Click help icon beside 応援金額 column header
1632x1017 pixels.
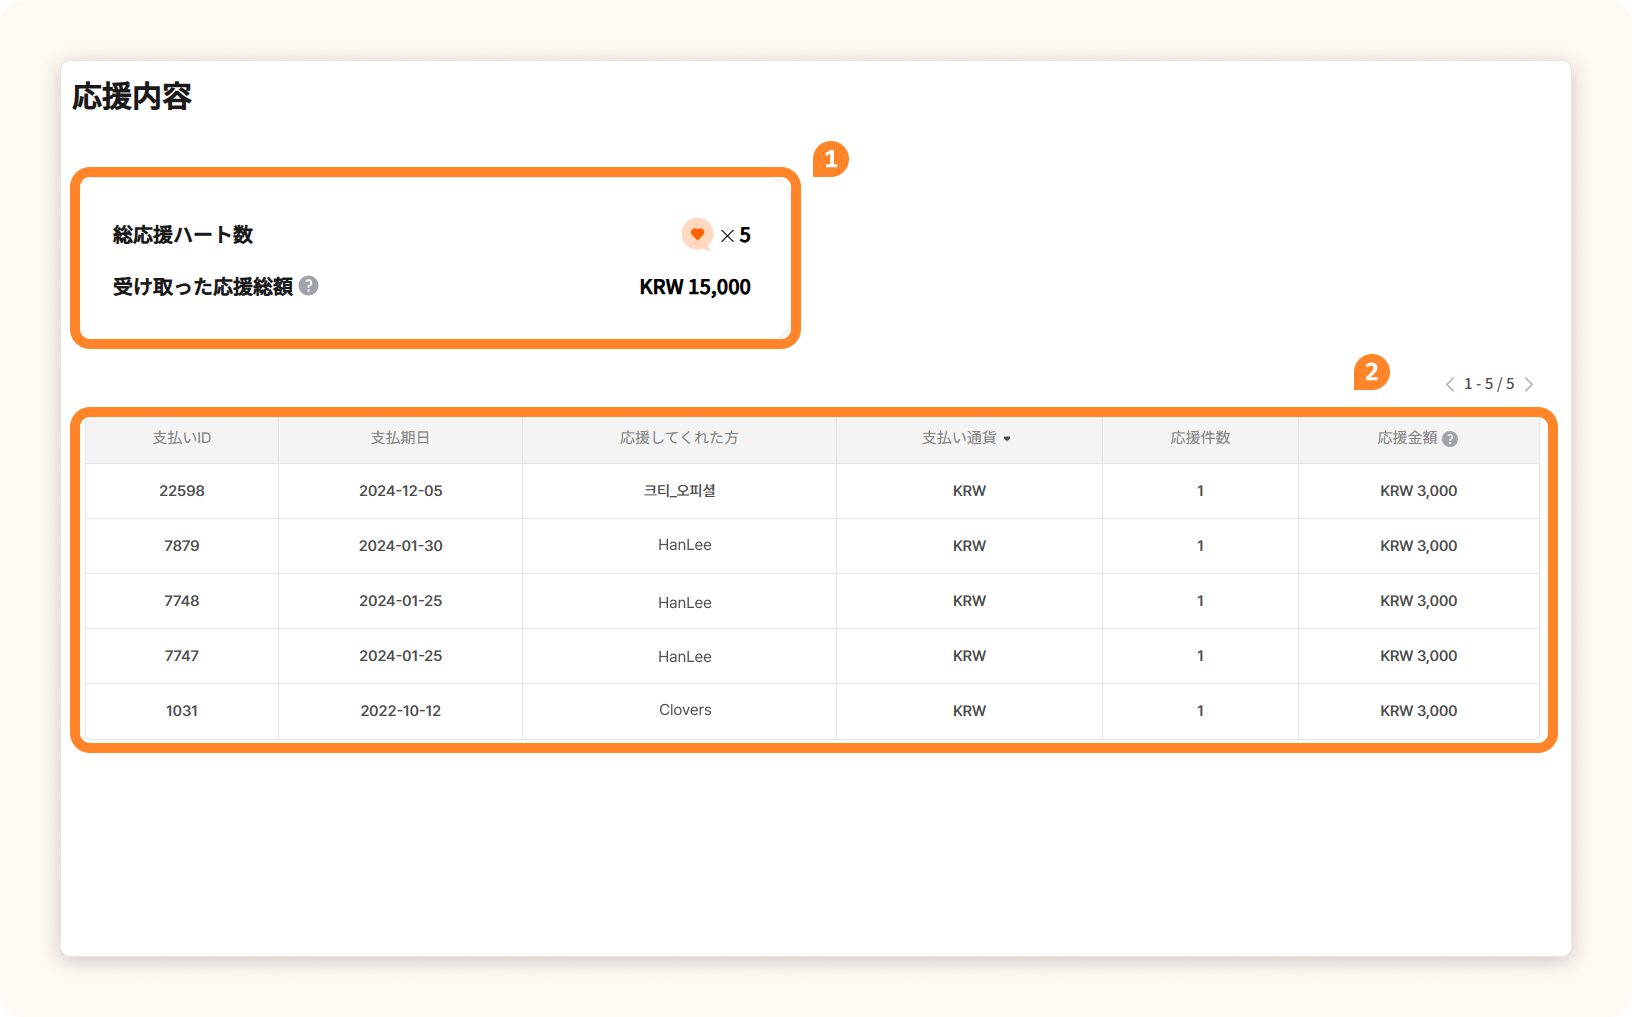(1450, 439)
